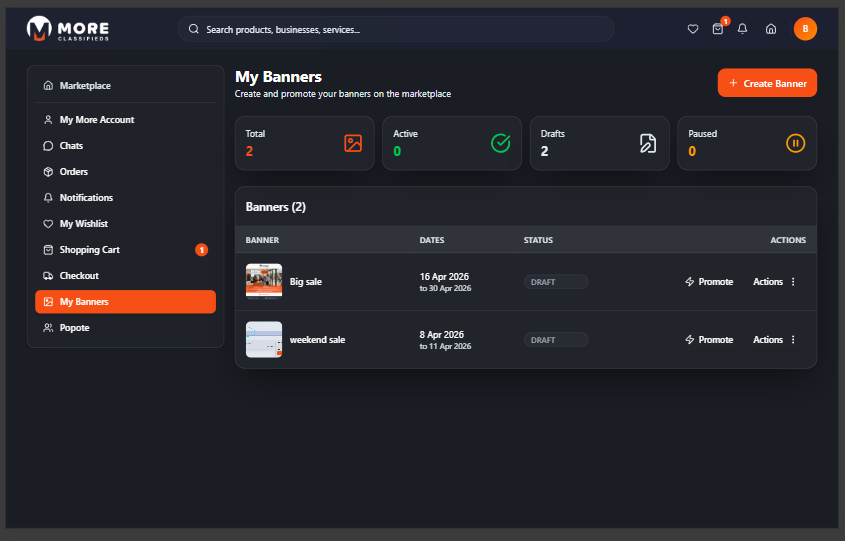The width and height of the screenshot is (845, 541).
Task: Click the Paused banners pause icon
Action: point(795,143)
